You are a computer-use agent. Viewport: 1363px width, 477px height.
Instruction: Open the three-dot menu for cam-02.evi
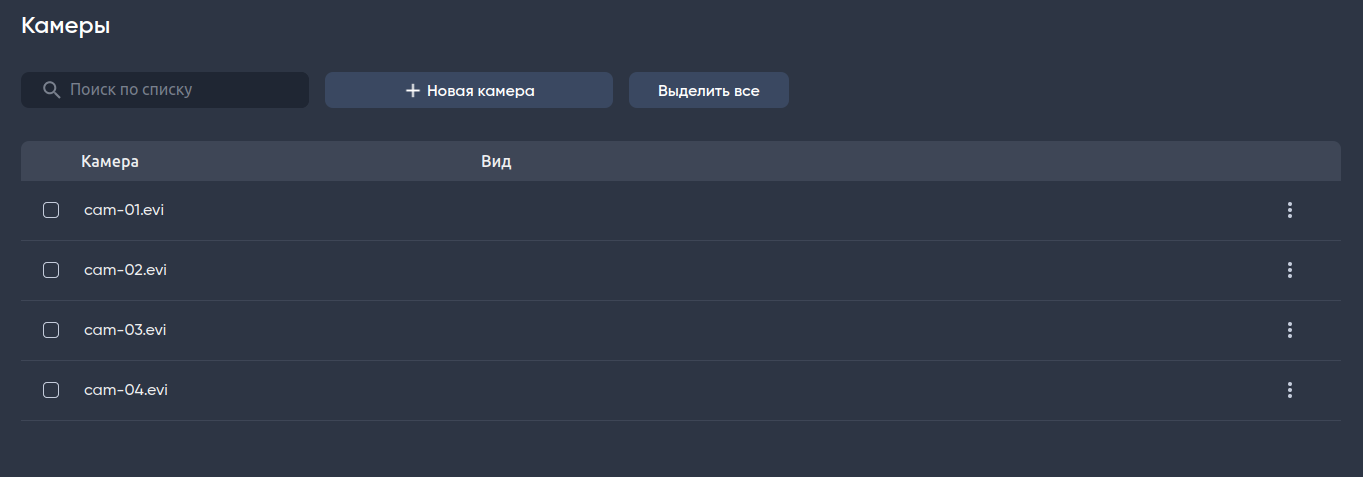click(1290, 270)
